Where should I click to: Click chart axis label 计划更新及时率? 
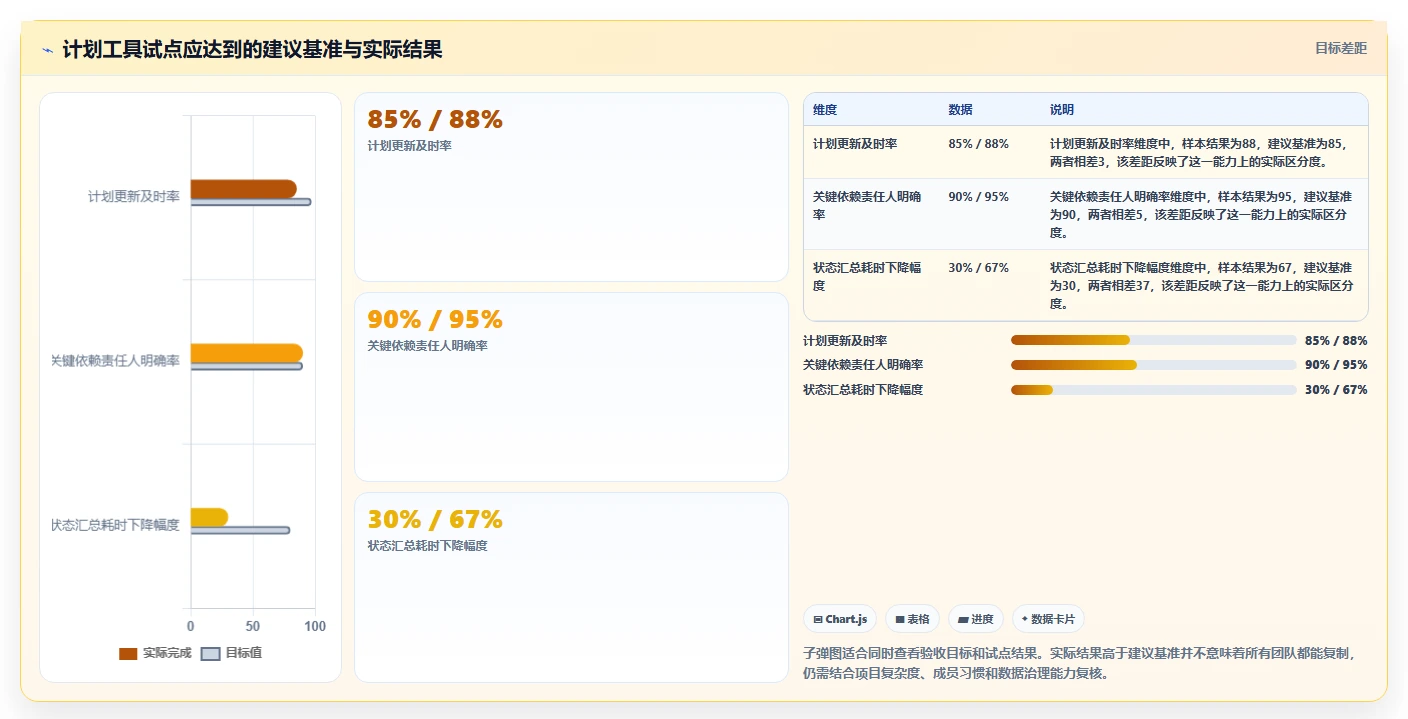(x=134, y=197)
